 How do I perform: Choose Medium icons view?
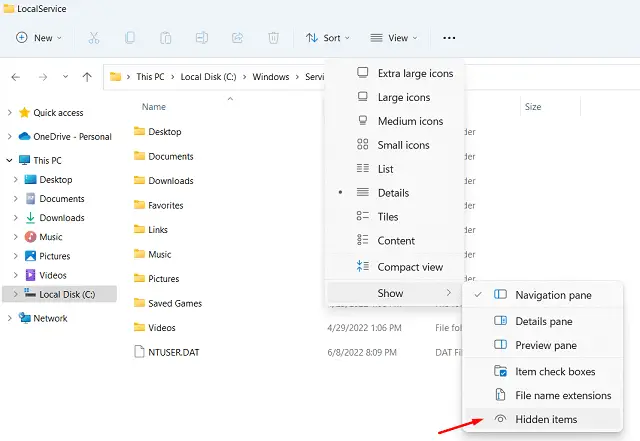pos(395,121)
